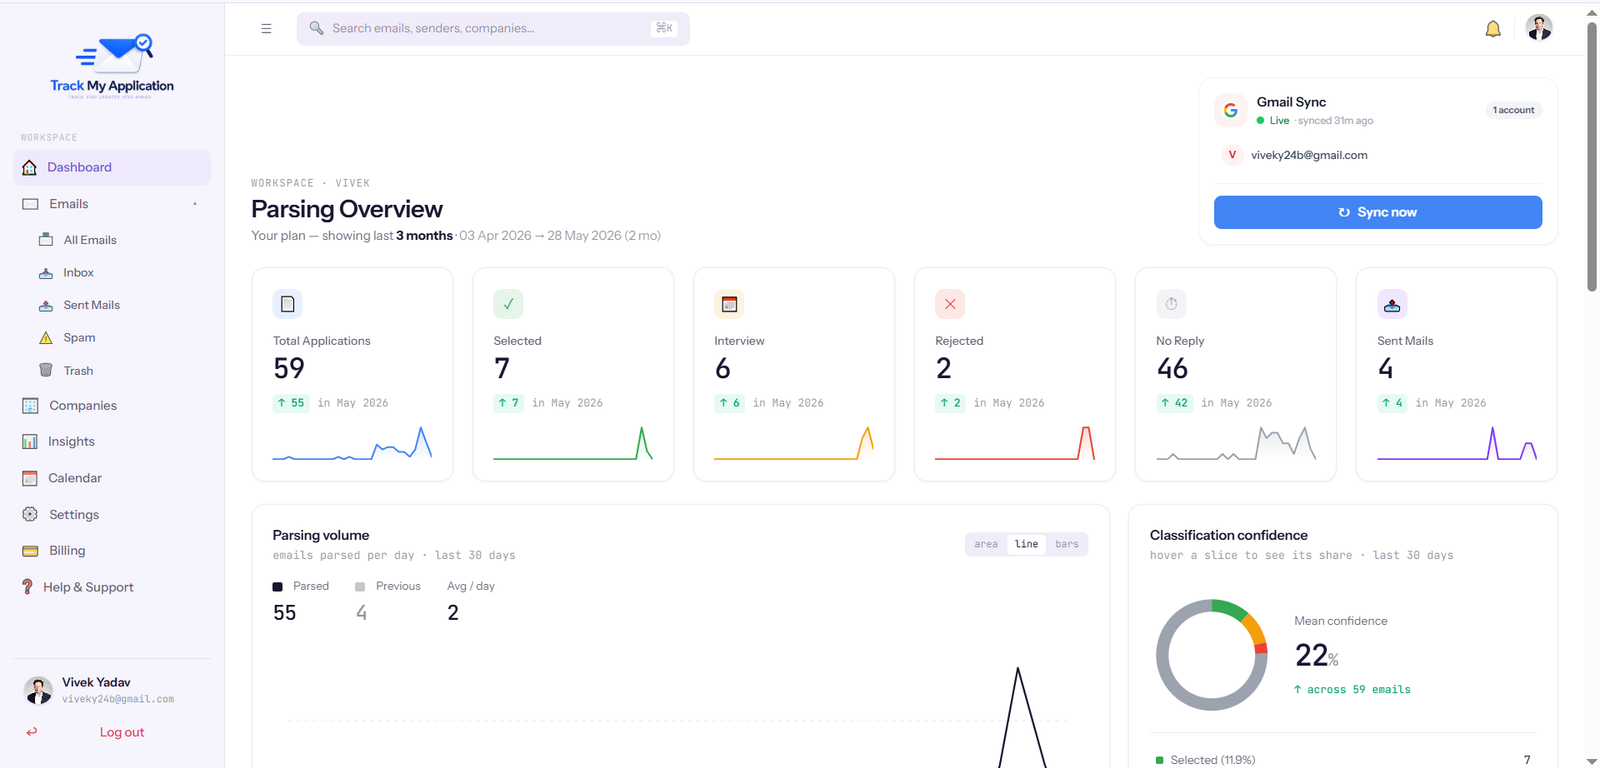The image size is (1600, 768).
Task: Click the confidence donut chart
Action: point(1212,655)
